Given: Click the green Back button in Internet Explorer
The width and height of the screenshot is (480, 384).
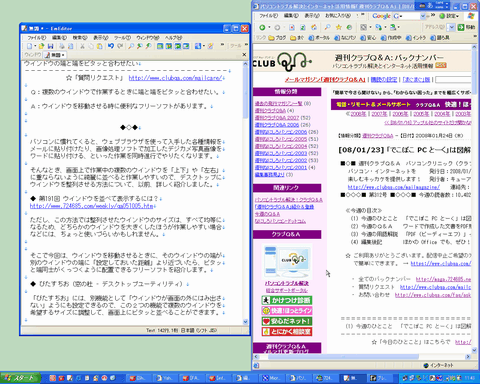Looking at the screenshot, I should pos(262,27).
